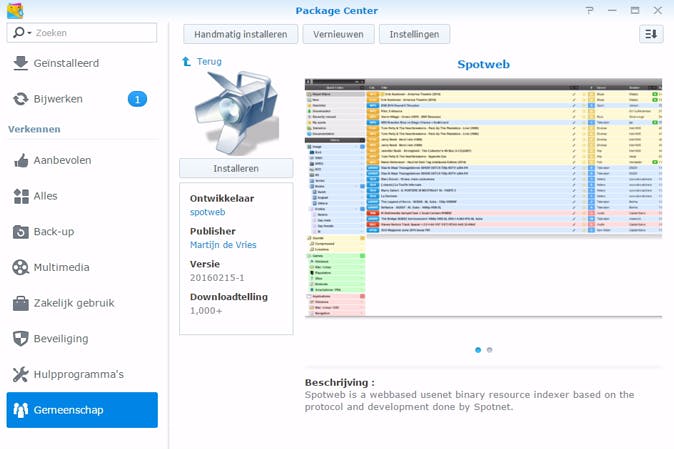The width and height of the screenshot is (674, 449).
Task: Open the Bijwerken updates section
Action: 82,99
